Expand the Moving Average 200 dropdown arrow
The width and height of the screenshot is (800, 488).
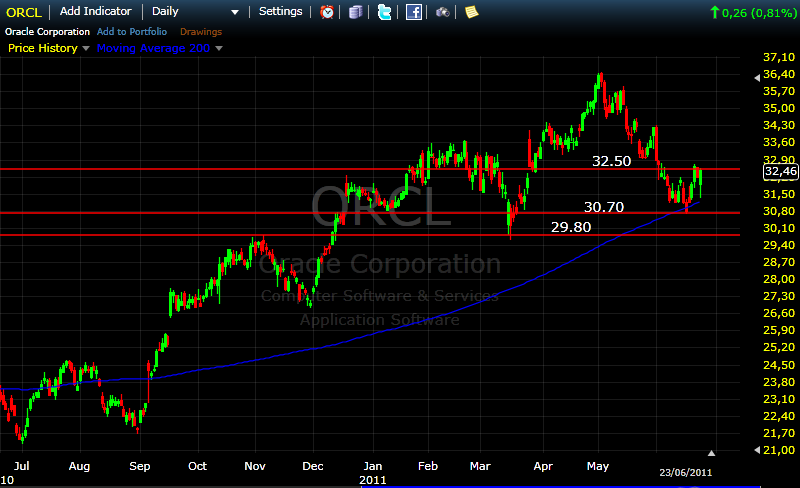pos(219,48)
